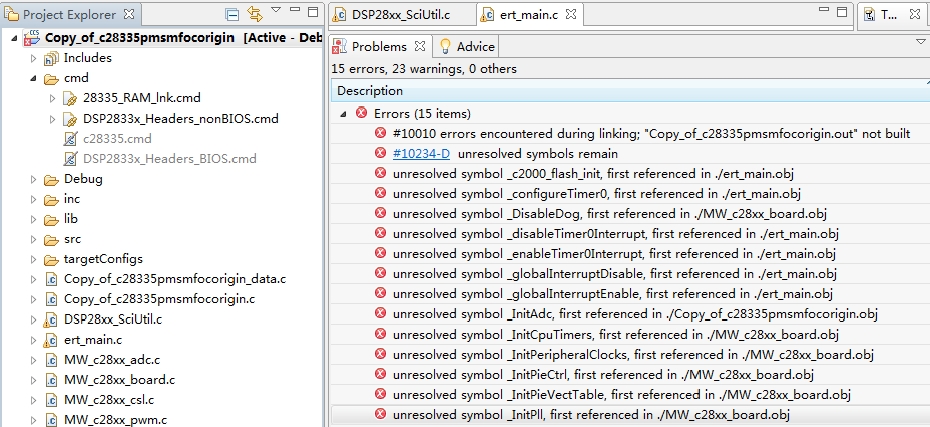Click the c28335.cmd excluded file icon
This screenshot has width=930, height=427.
click(70, 138)
